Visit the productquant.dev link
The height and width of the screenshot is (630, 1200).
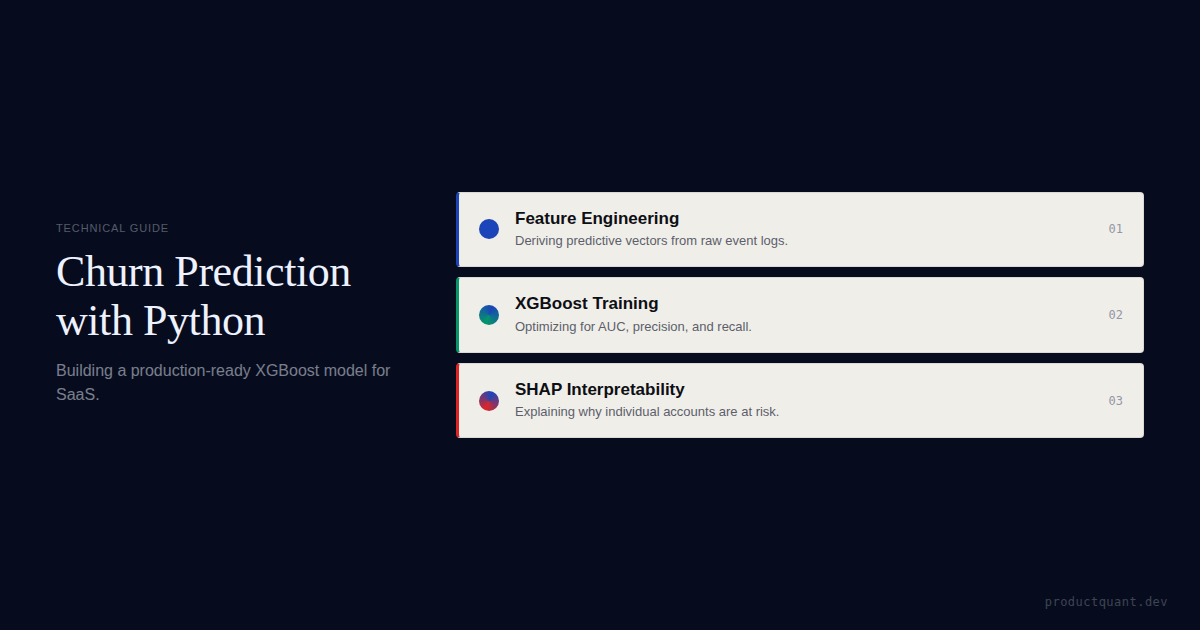click(1106, 602)
